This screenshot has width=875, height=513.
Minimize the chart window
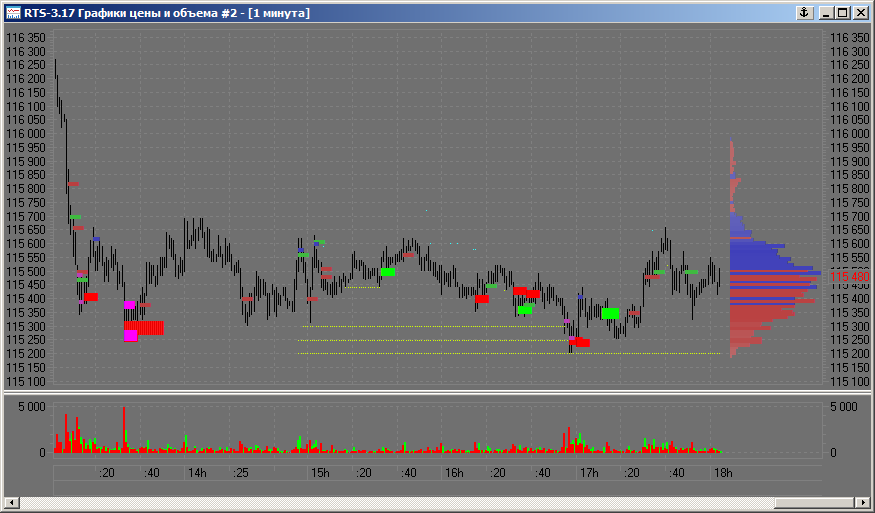(827, 13)
